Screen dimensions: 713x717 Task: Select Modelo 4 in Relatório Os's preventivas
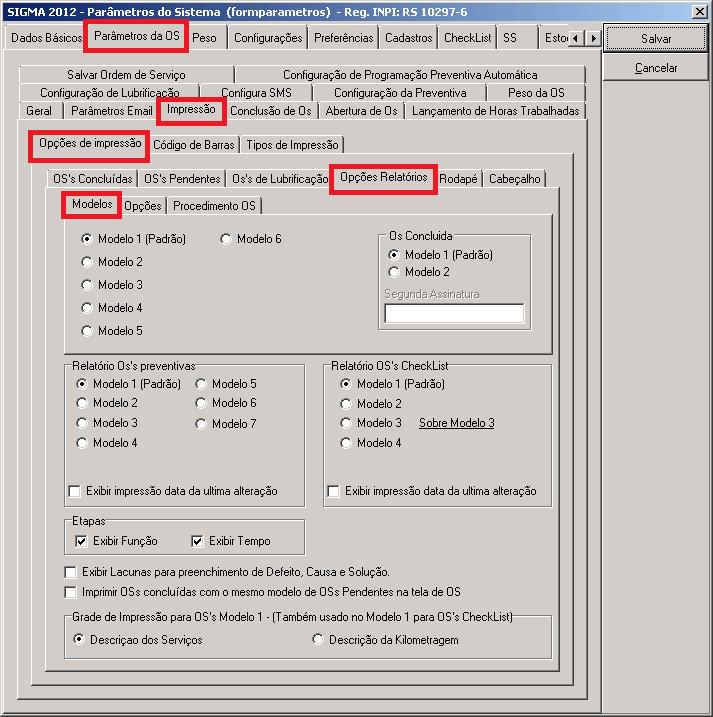point(107,443)
